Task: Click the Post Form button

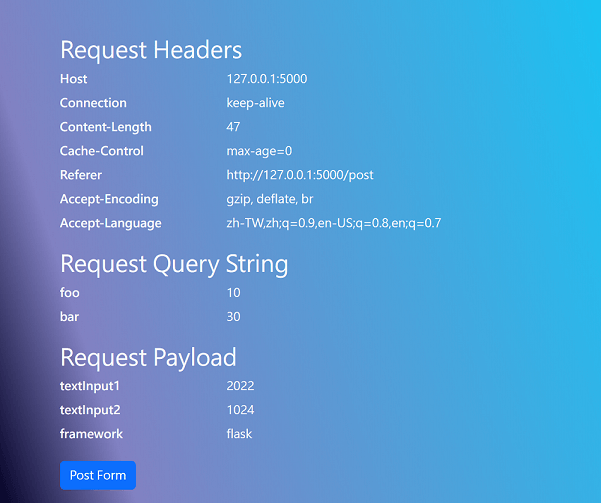Action: pyautogui.click(x=97, y=475)
